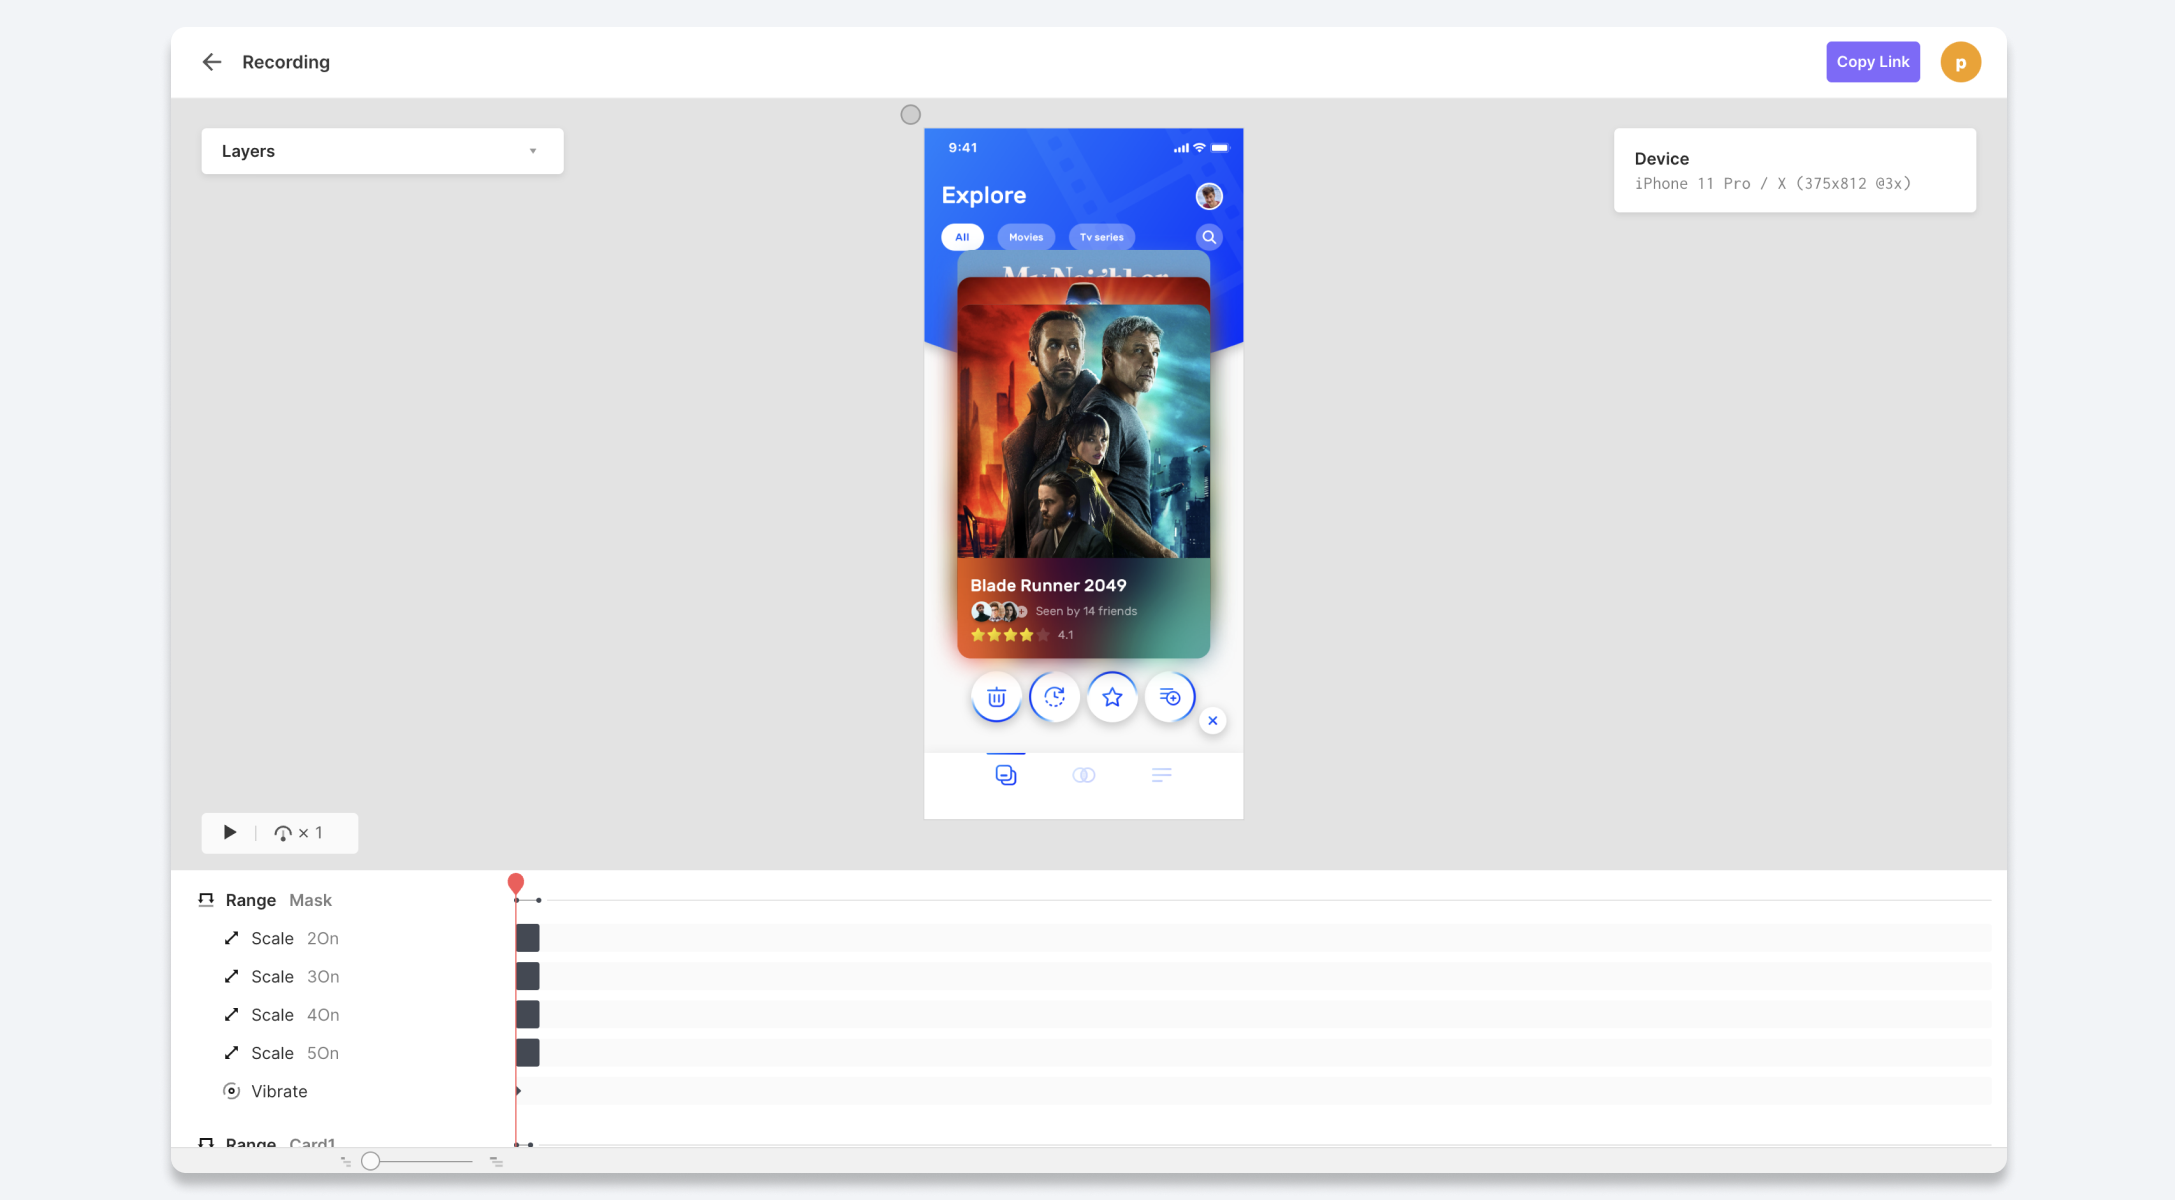Screen dimensions: 2175x1200
Task: Select the Movies filter tab
Action: pos(1025,237)
